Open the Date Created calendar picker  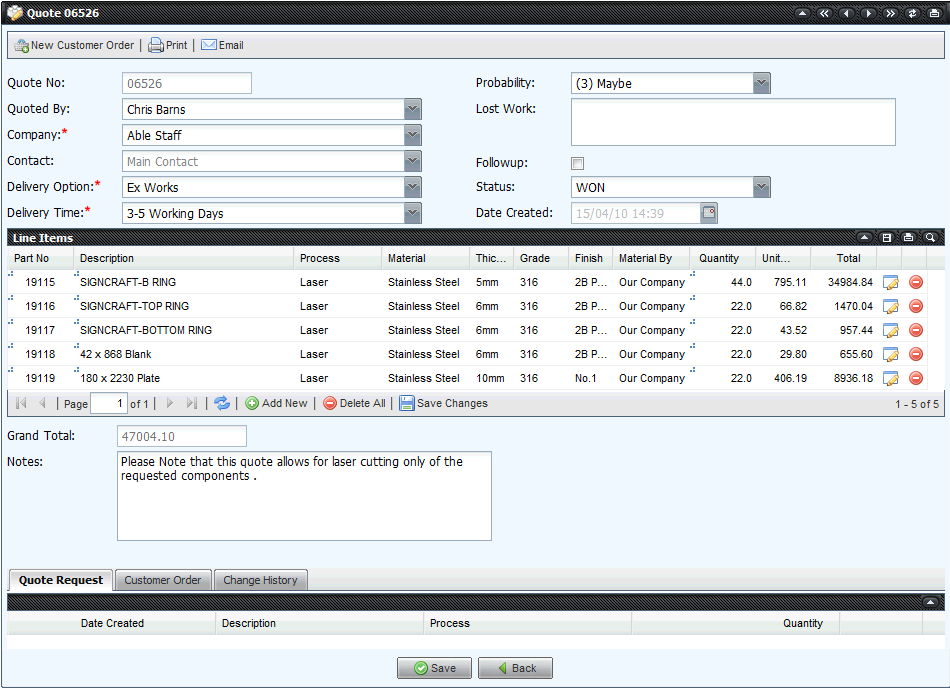coord(709,213)
